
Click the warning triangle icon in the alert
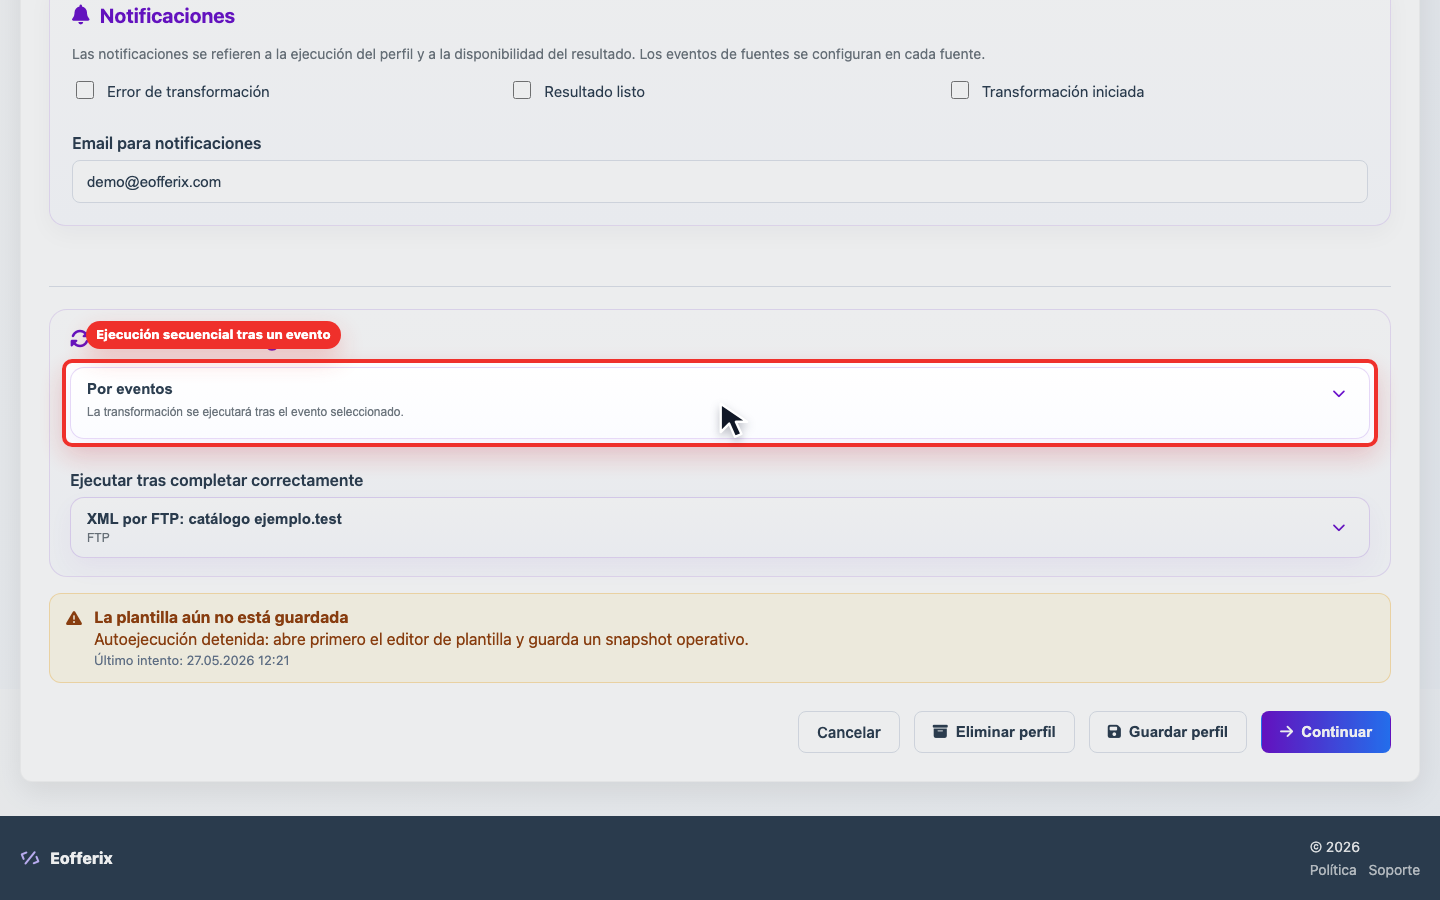pyautogui.click(x=74, y=618)
